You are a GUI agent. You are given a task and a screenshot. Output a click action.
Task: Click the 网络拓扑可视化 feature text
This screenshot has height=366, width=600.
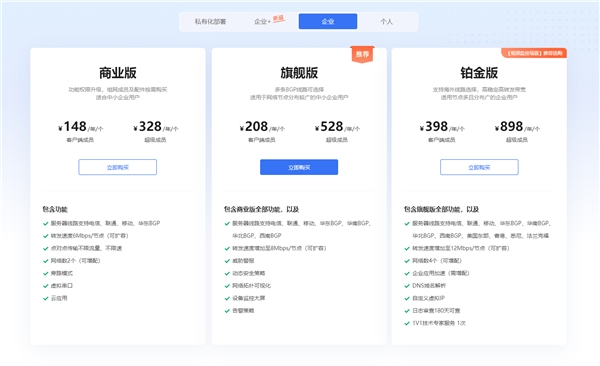251,286
